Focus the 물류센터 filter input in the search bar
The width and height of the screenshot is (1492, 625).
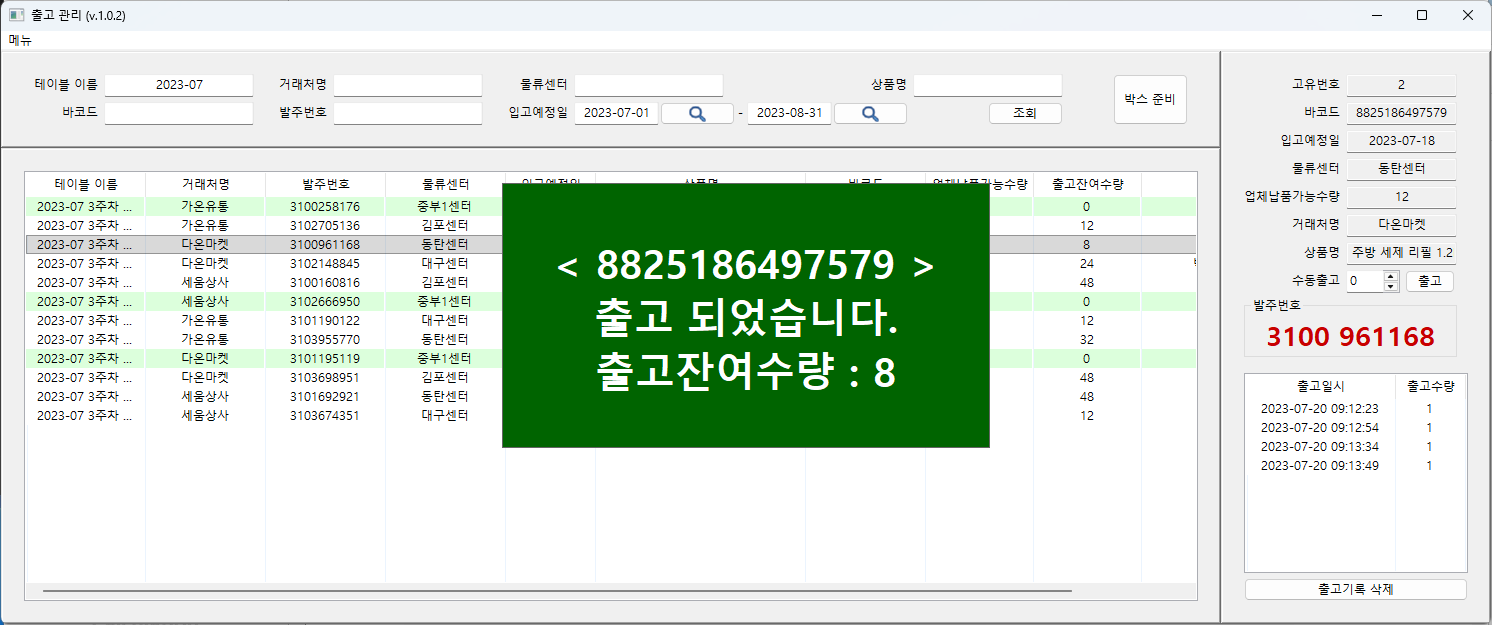[648, 85]
